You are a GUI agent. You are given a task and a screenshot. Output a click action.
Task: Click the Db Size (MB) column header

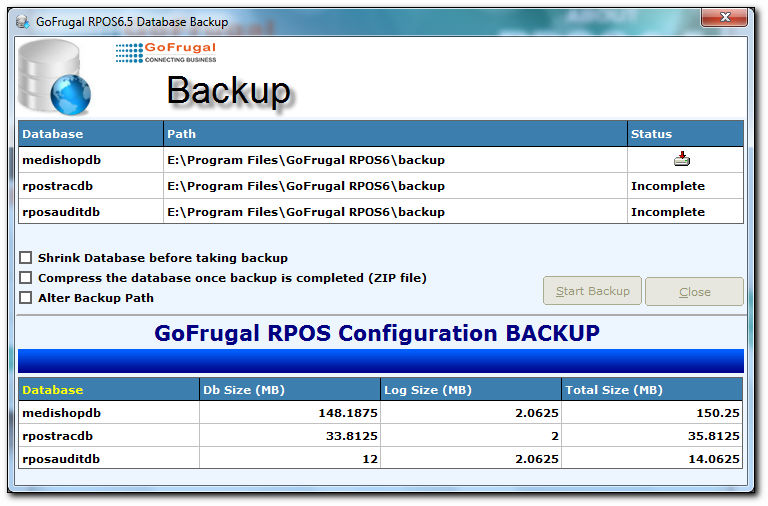pos(290,390)
